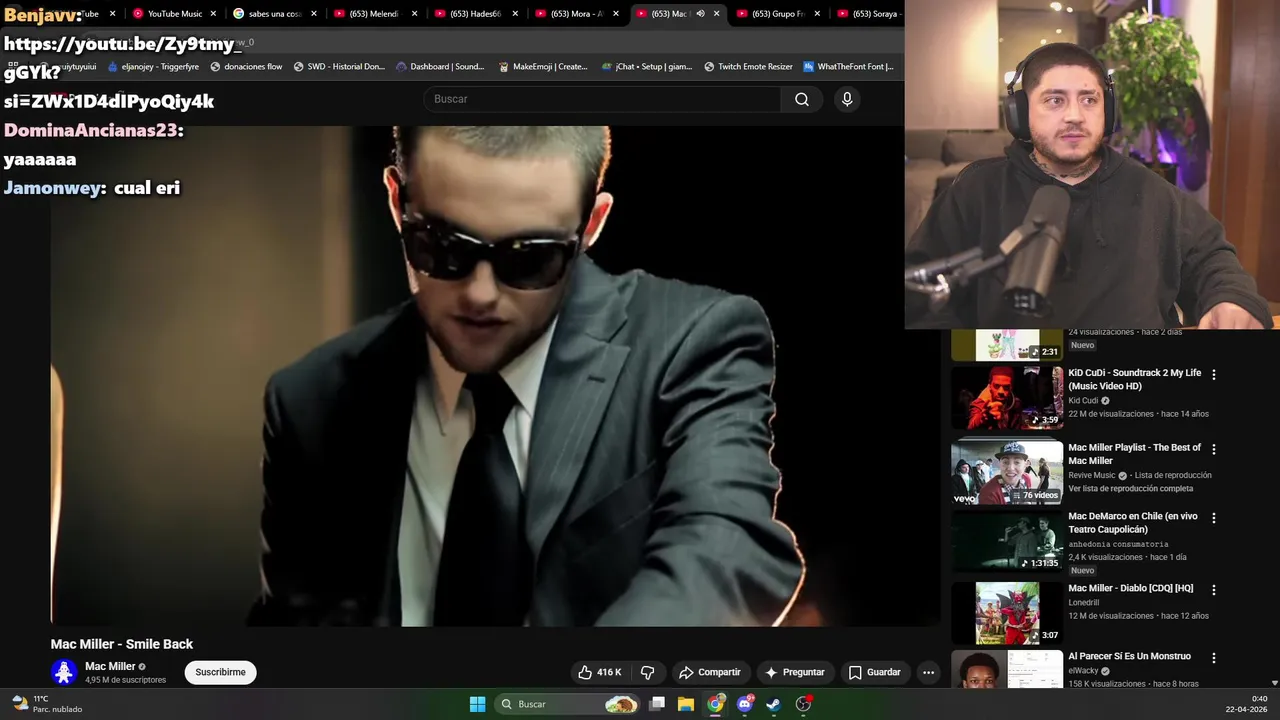Screen dimensions: 1280x720
Task: Open MakeEmoji | Create... bookmark
Action: click(543, 67)
